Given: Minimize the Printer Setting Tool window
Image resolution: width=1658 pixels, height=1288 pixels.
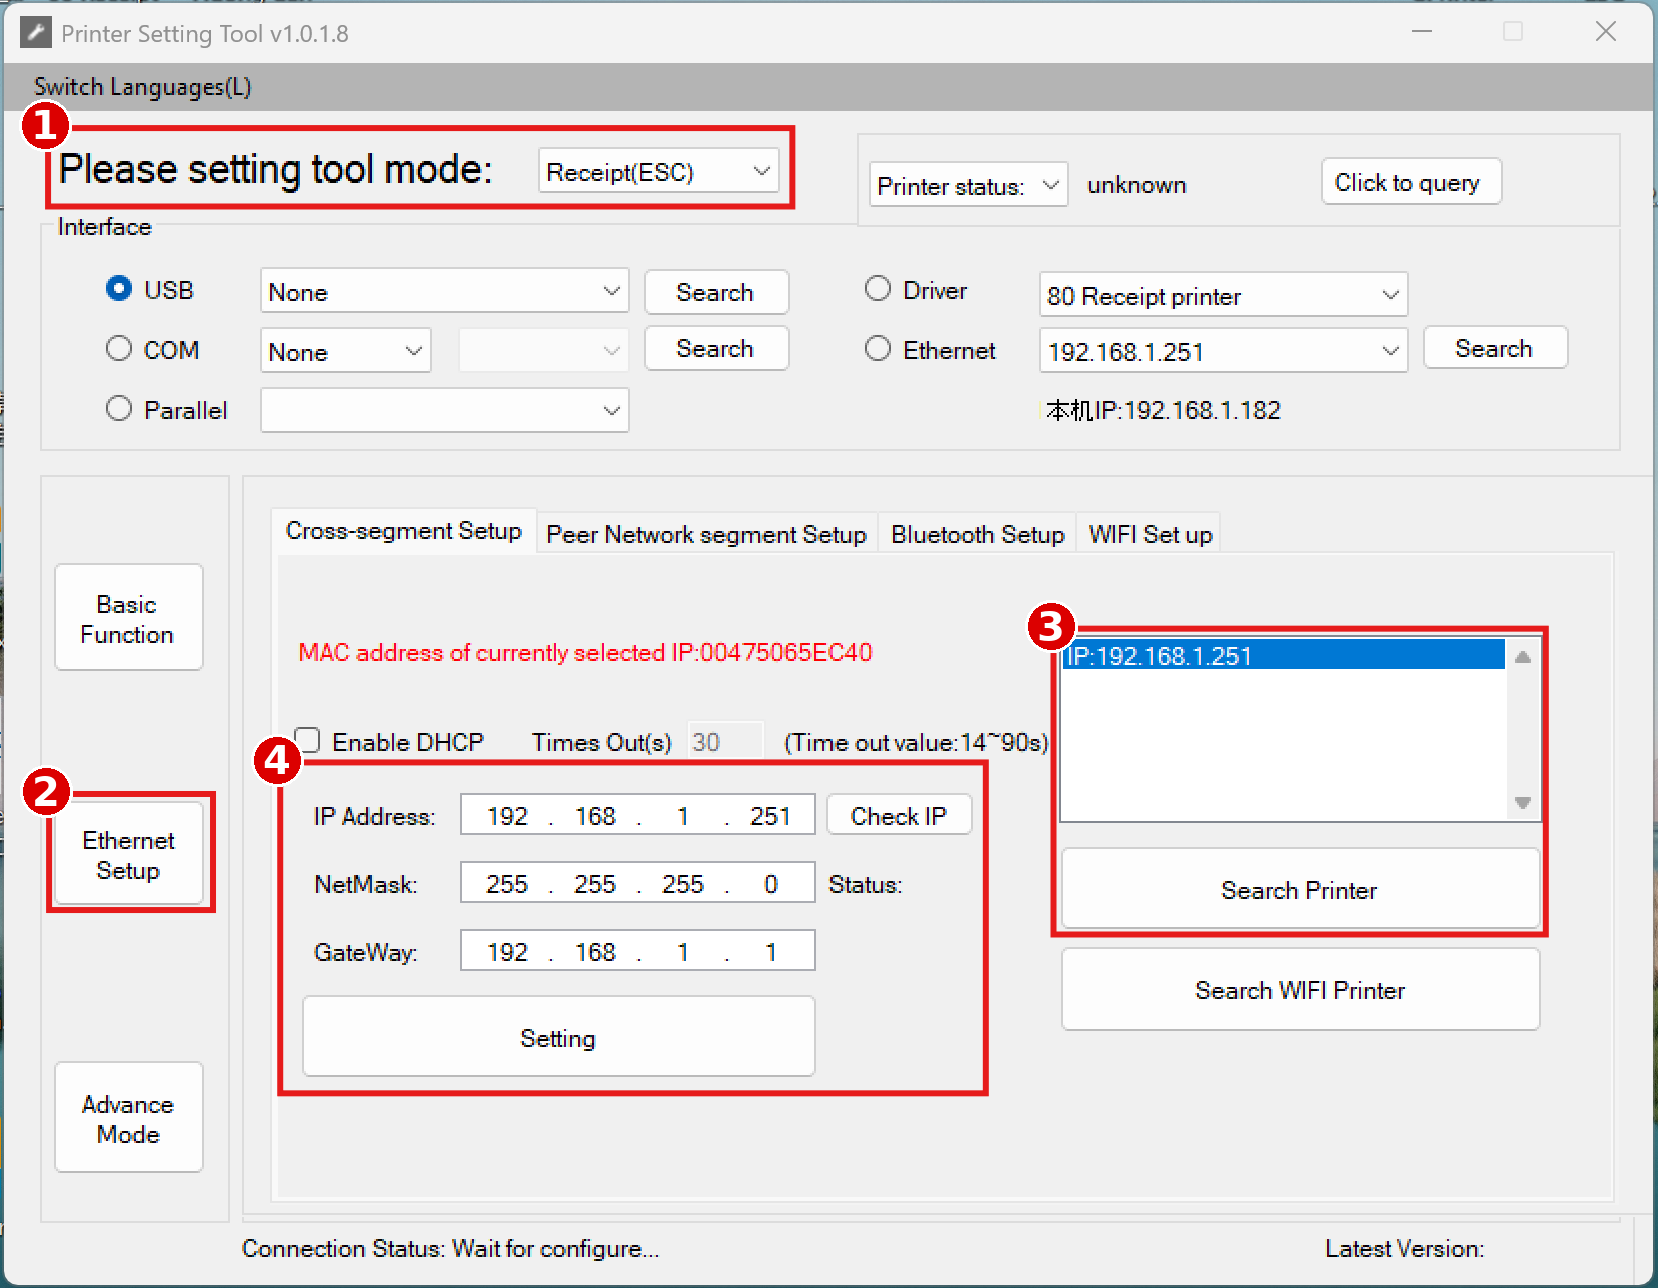Looking at the screenshot, I should (x=1422, y=32).
